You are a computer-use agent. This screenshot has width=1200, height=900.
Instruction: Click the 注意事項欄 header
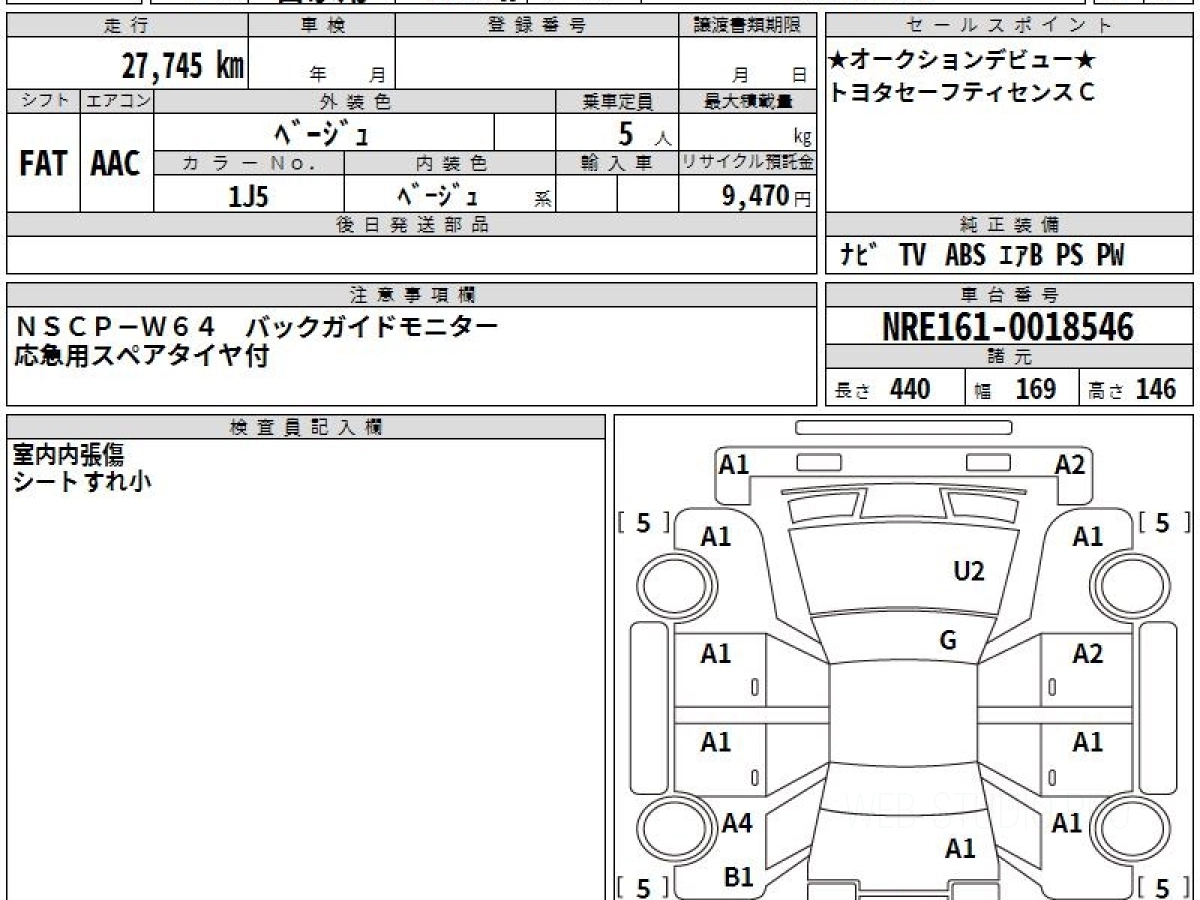412,294
